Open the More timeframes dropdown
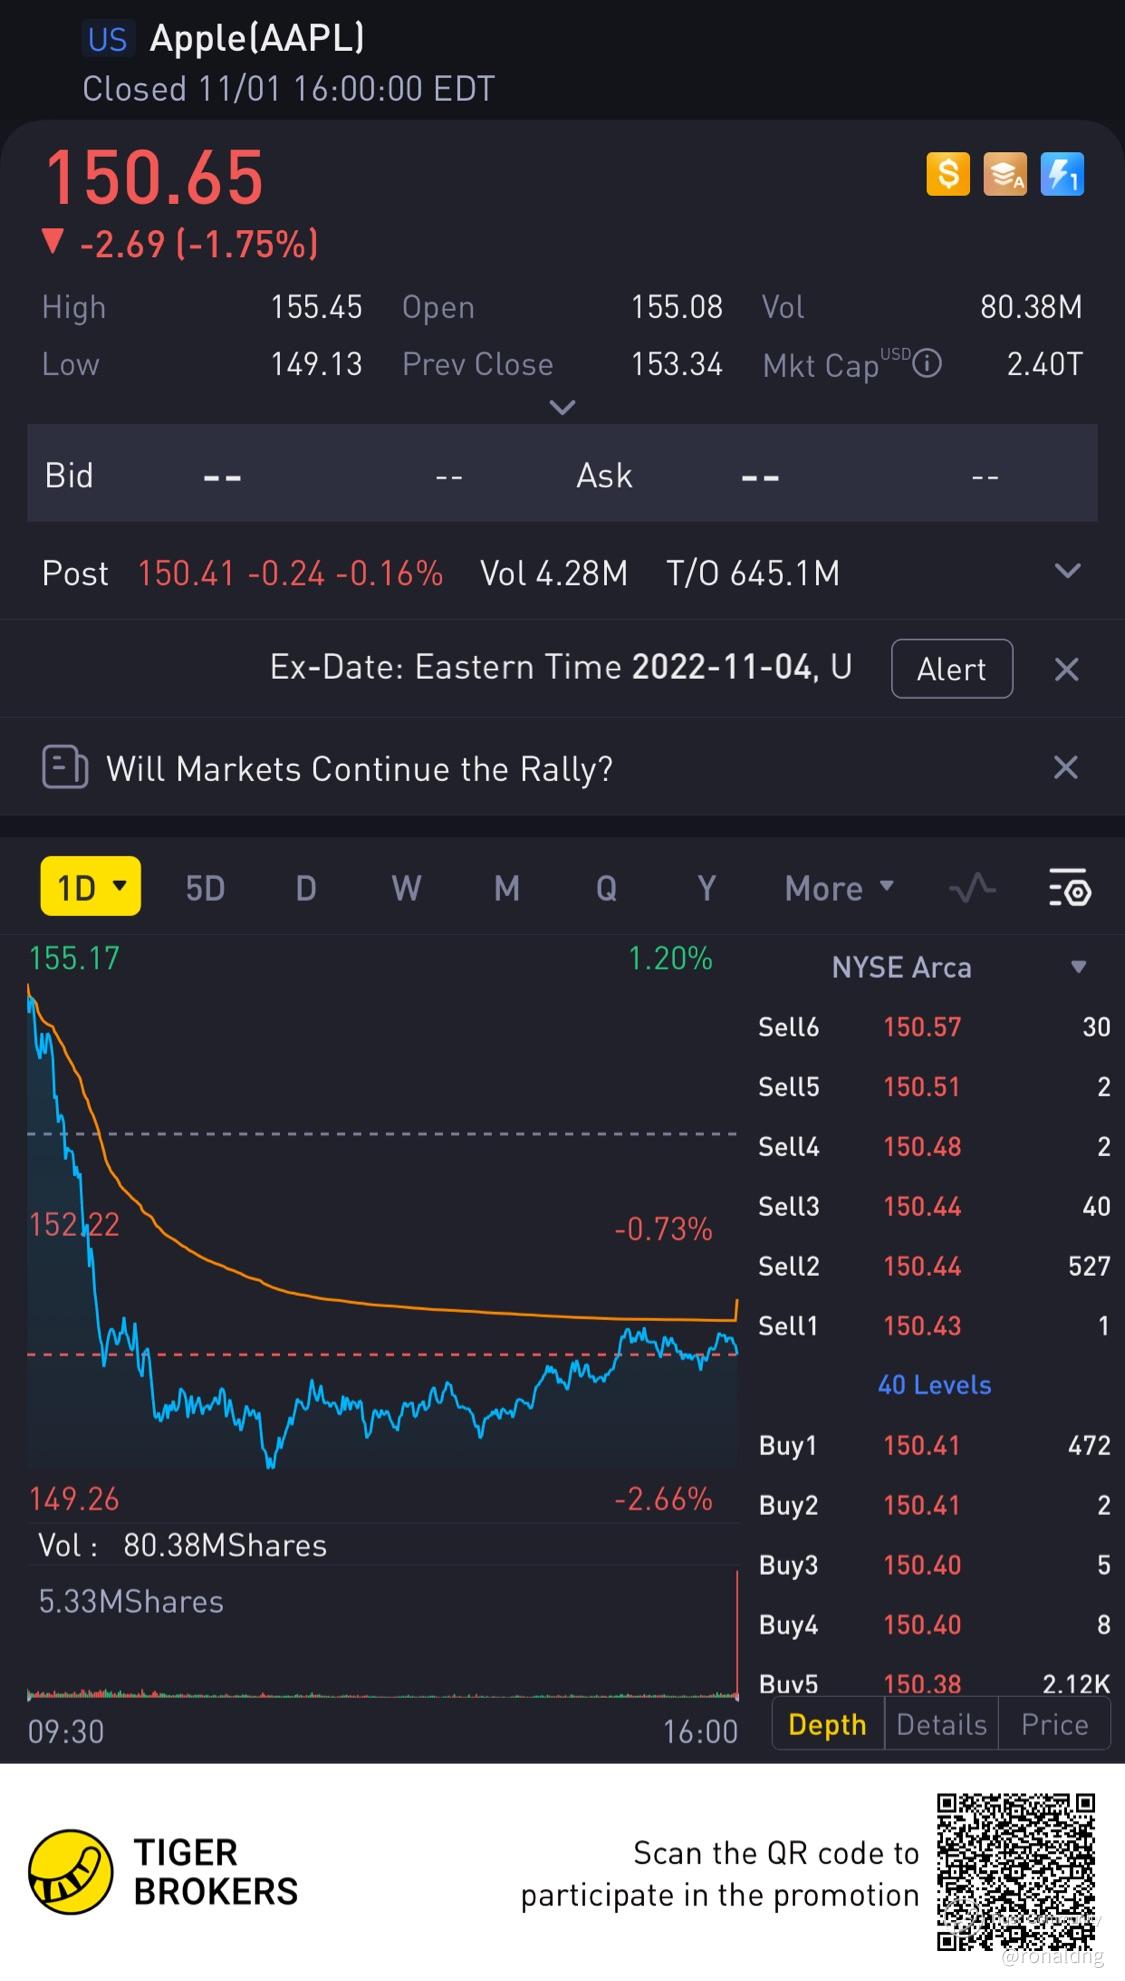The image size is (1125, 1981). click(x=840, y=888)
